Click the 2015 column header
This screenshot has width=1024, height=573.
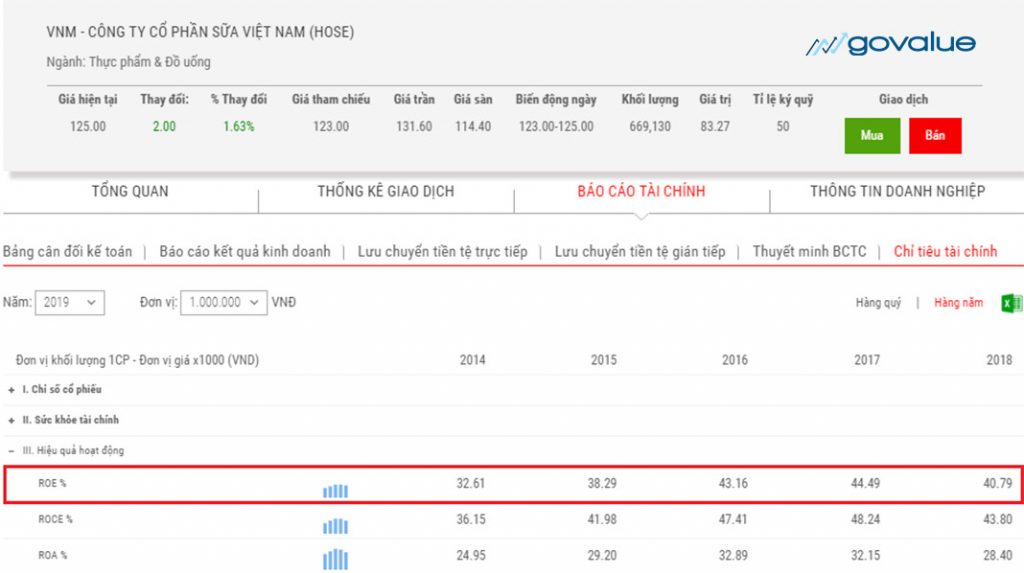click(603, 360)
